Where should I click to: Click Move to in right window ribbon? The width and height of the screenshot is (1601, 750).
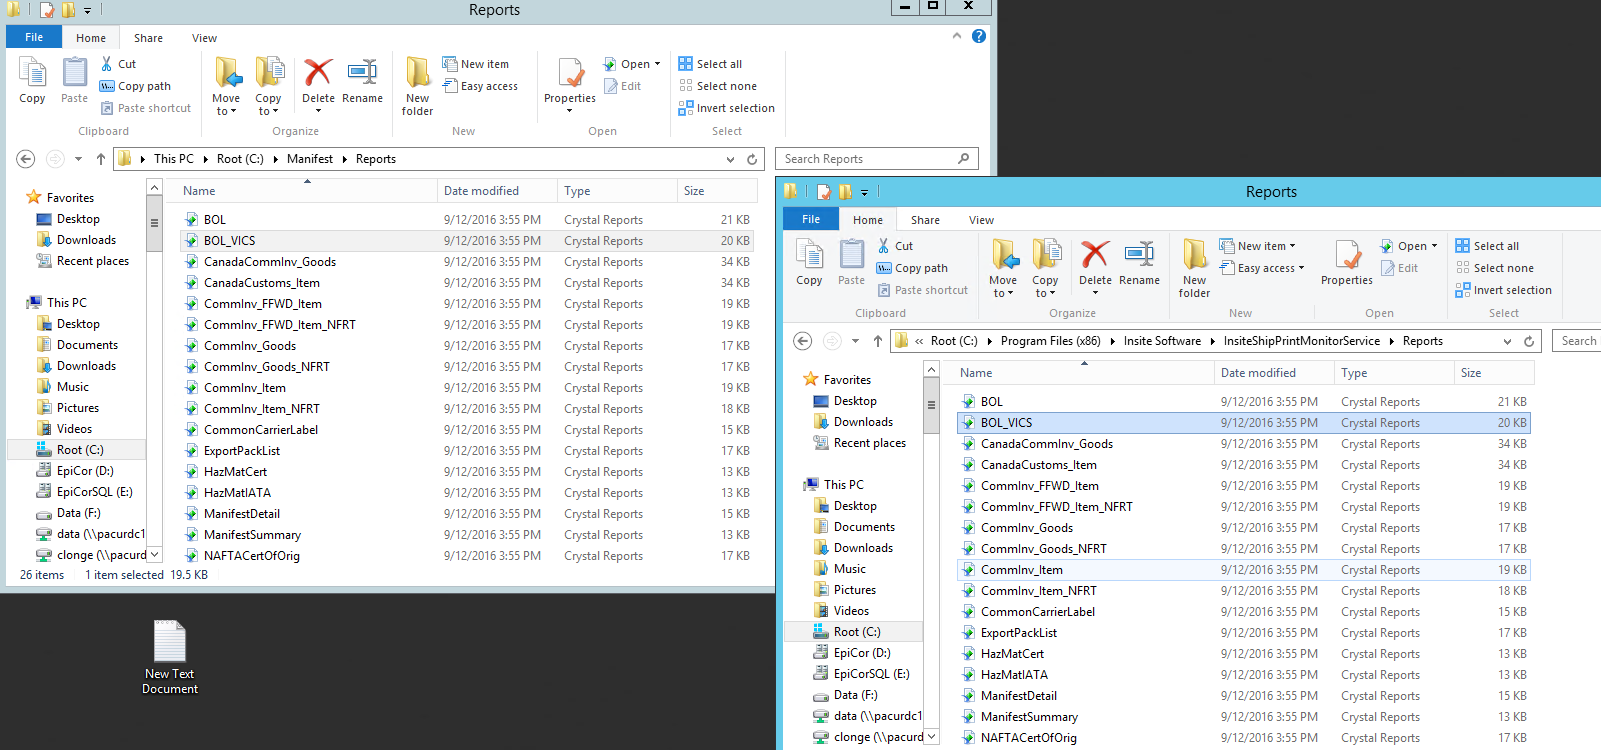(x=1003, y=268)
